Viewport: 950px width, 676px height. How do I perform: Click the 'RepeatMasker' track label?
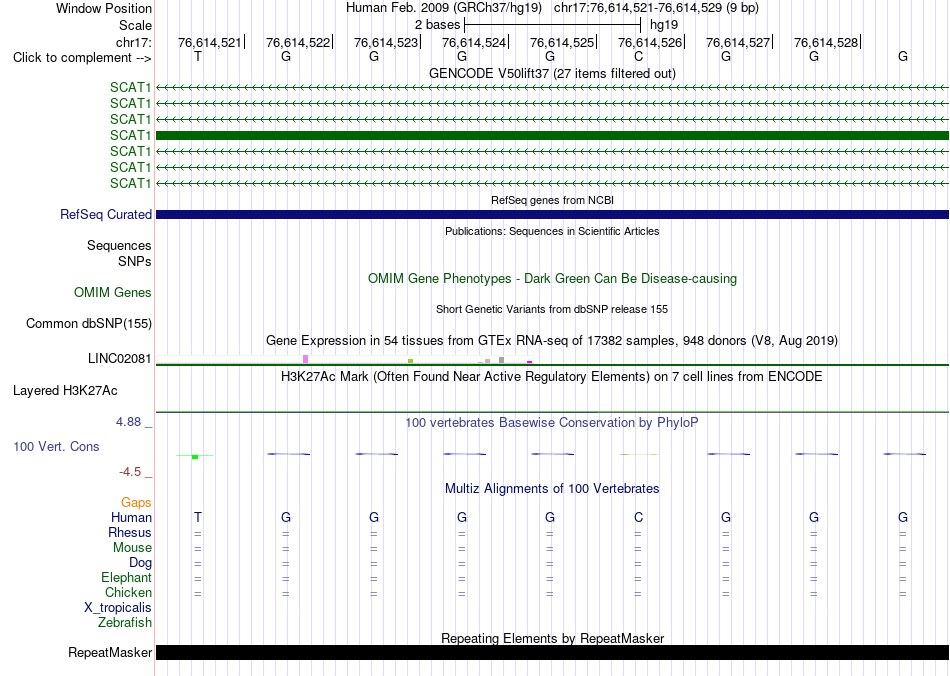click(110, 652)
